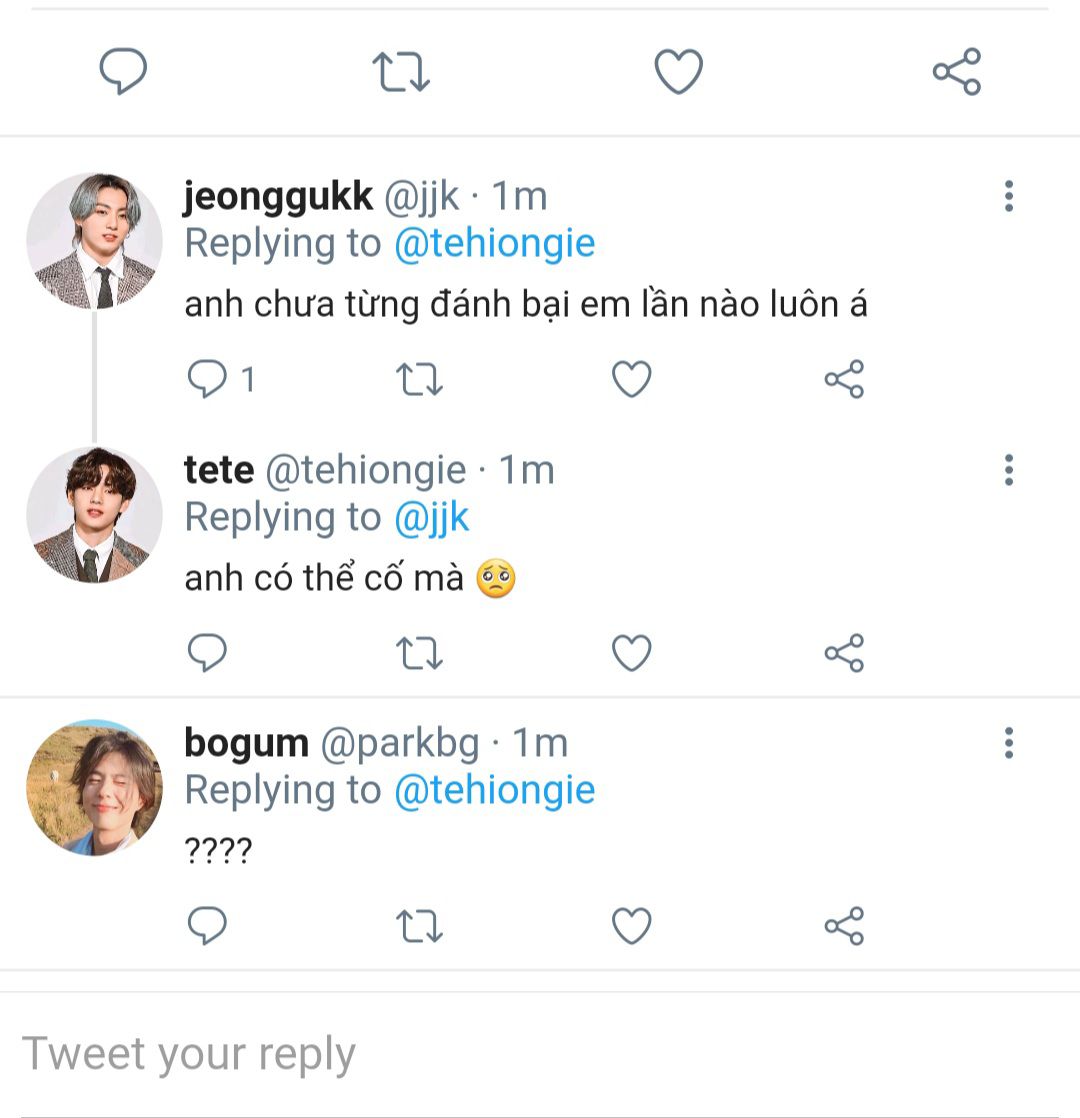The image size is (1080, 1118).
Task: Reply to the main tweet at top
Action: coord(123,73)
